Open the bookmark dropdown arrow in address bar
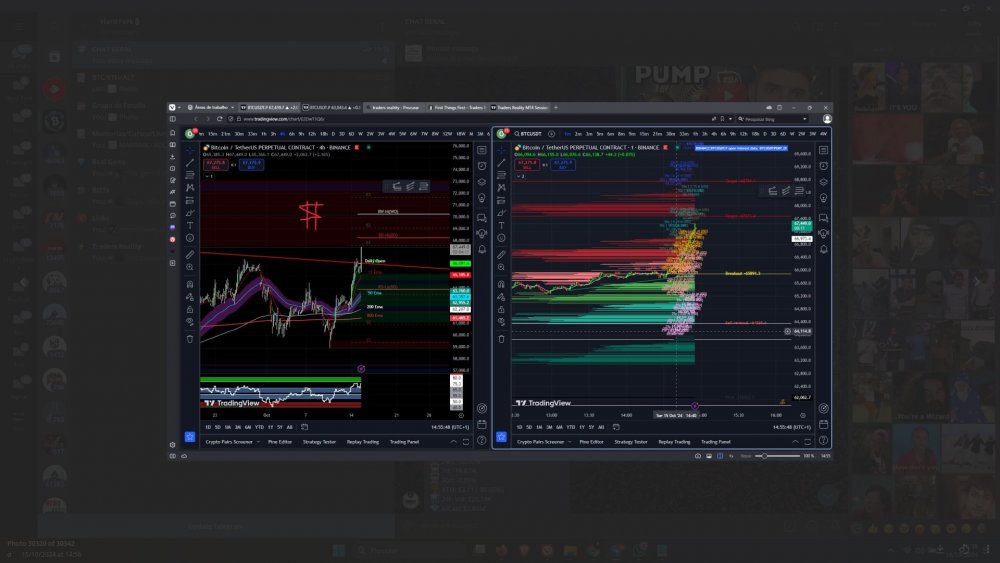 point(730,119)
